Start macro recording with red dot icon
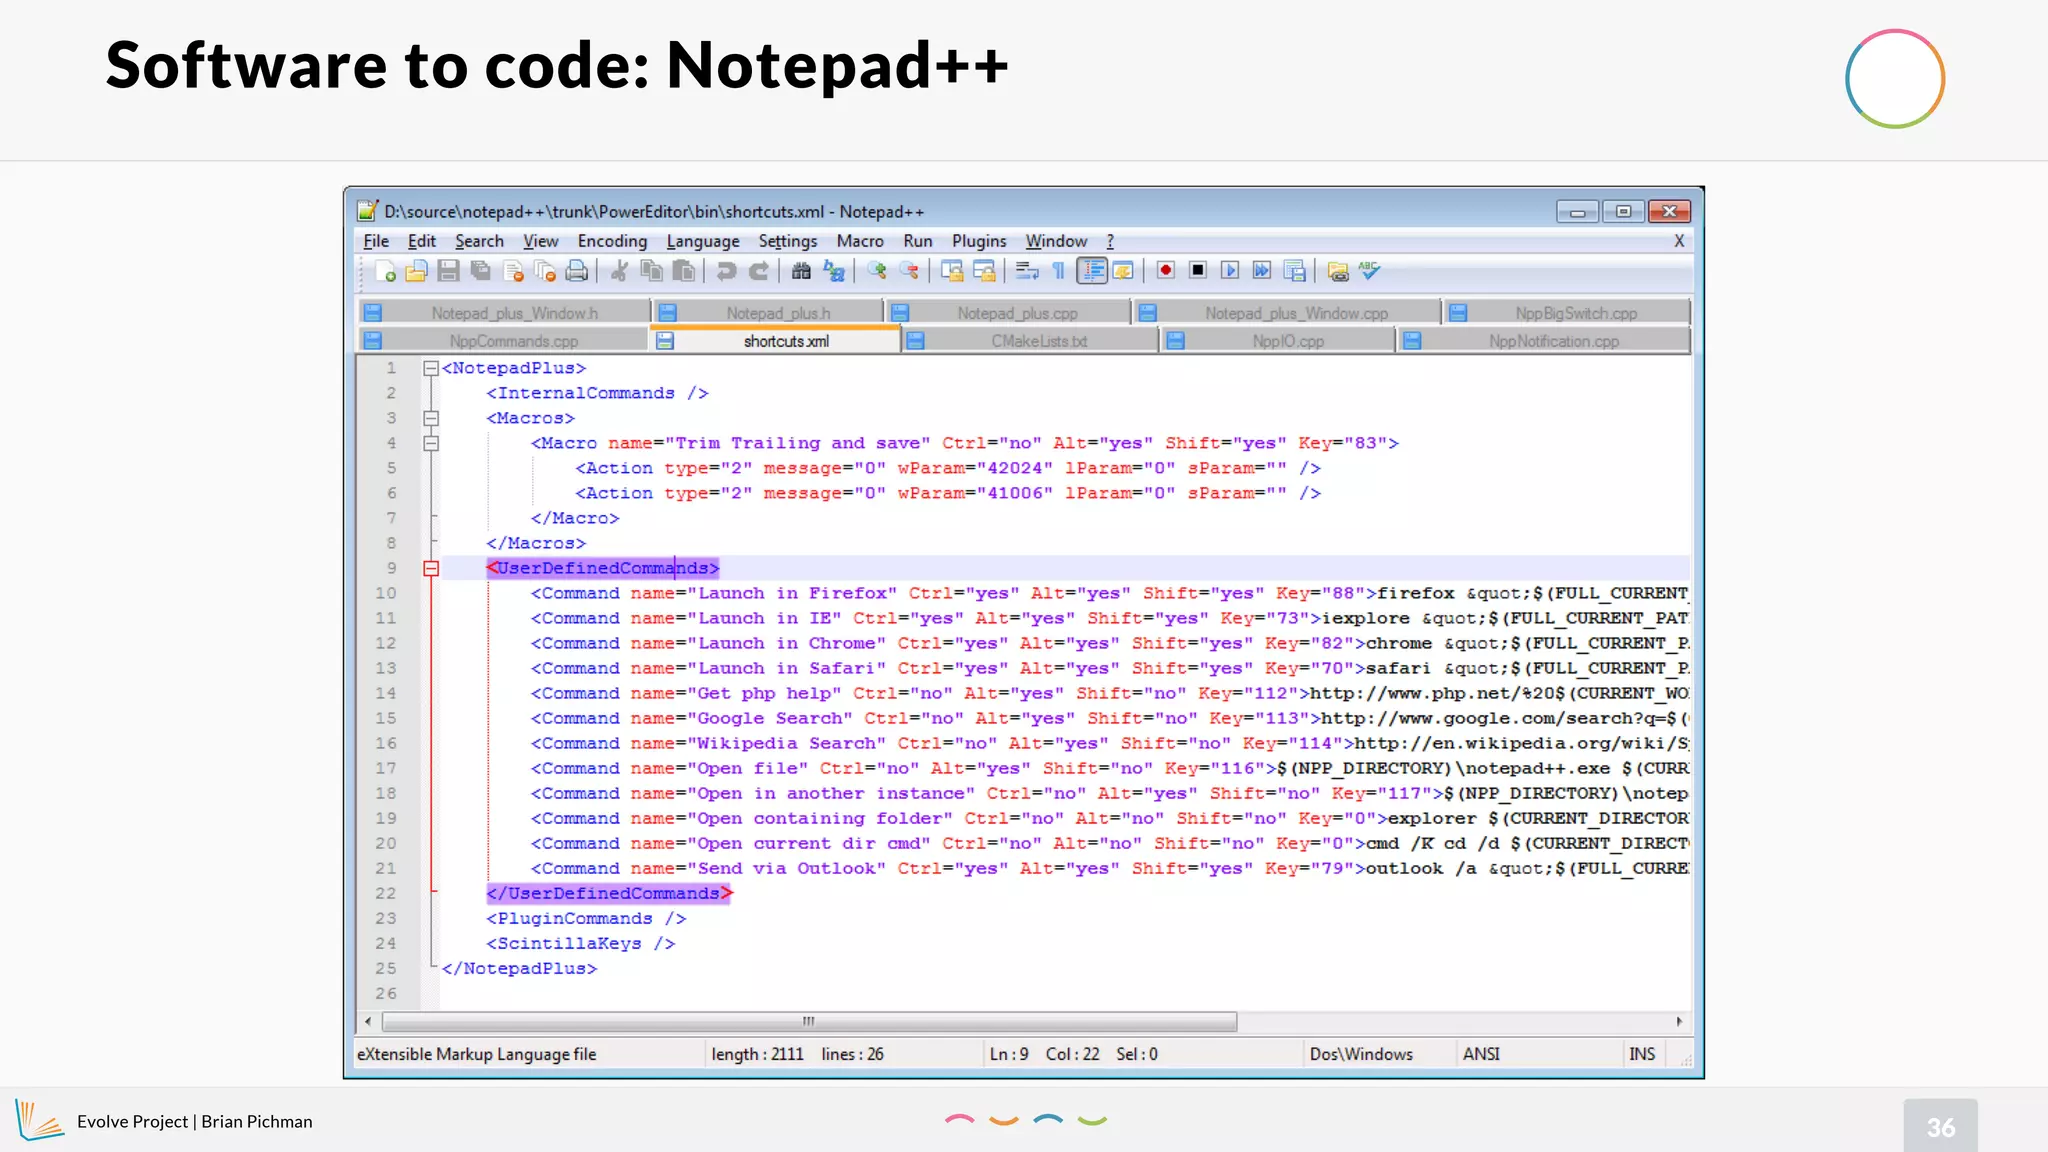The height and width of the screenshot is (1152, 2048). 1165,270
